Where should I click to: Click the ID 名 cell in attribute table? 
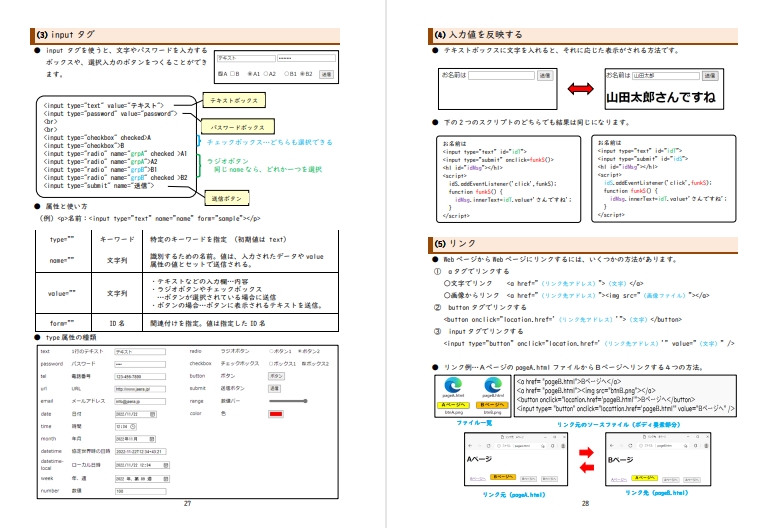point(117,323)
